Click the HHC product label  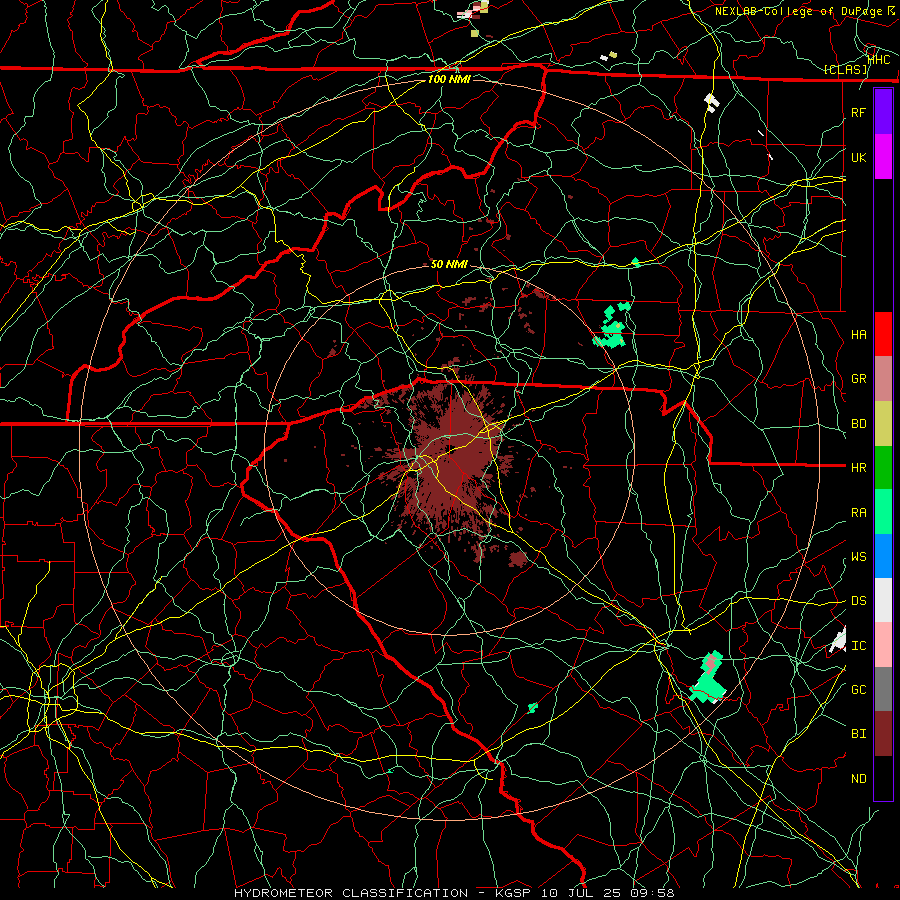point(879,59)
